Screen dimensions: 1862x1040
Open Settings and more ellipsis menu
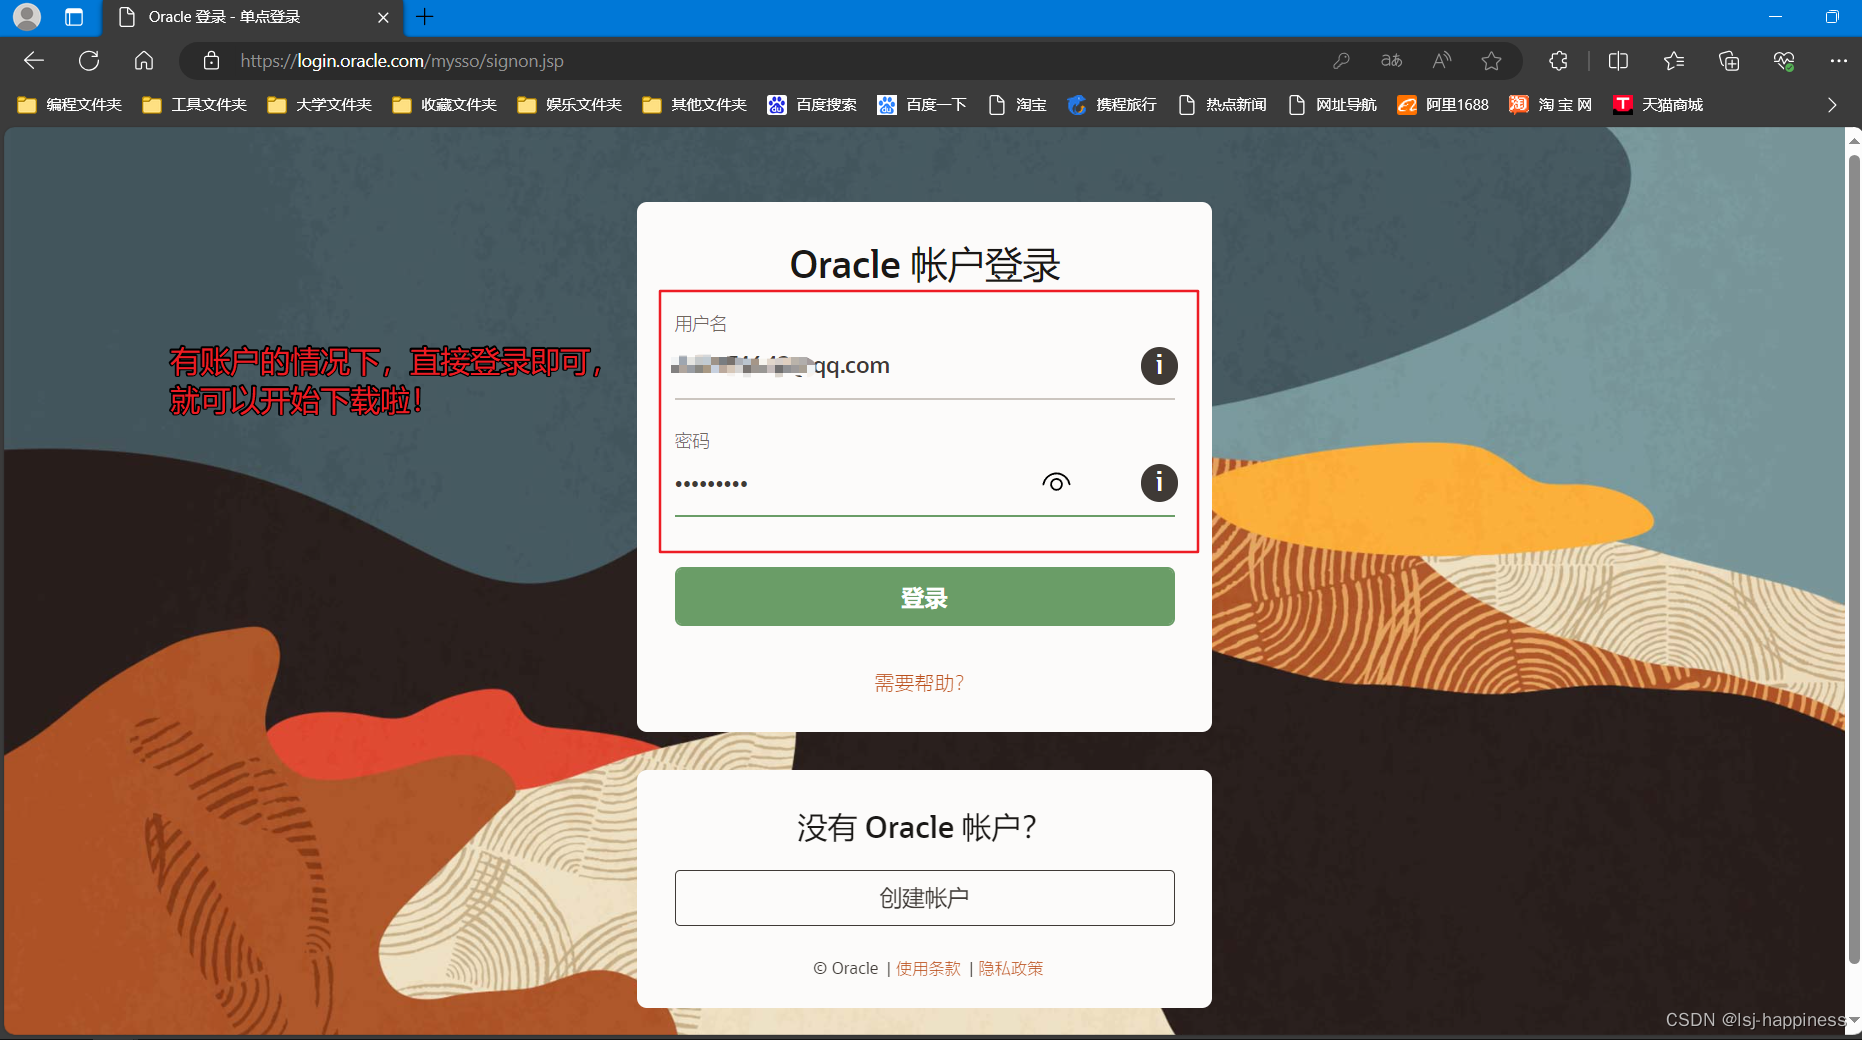tap(1838, 61)
